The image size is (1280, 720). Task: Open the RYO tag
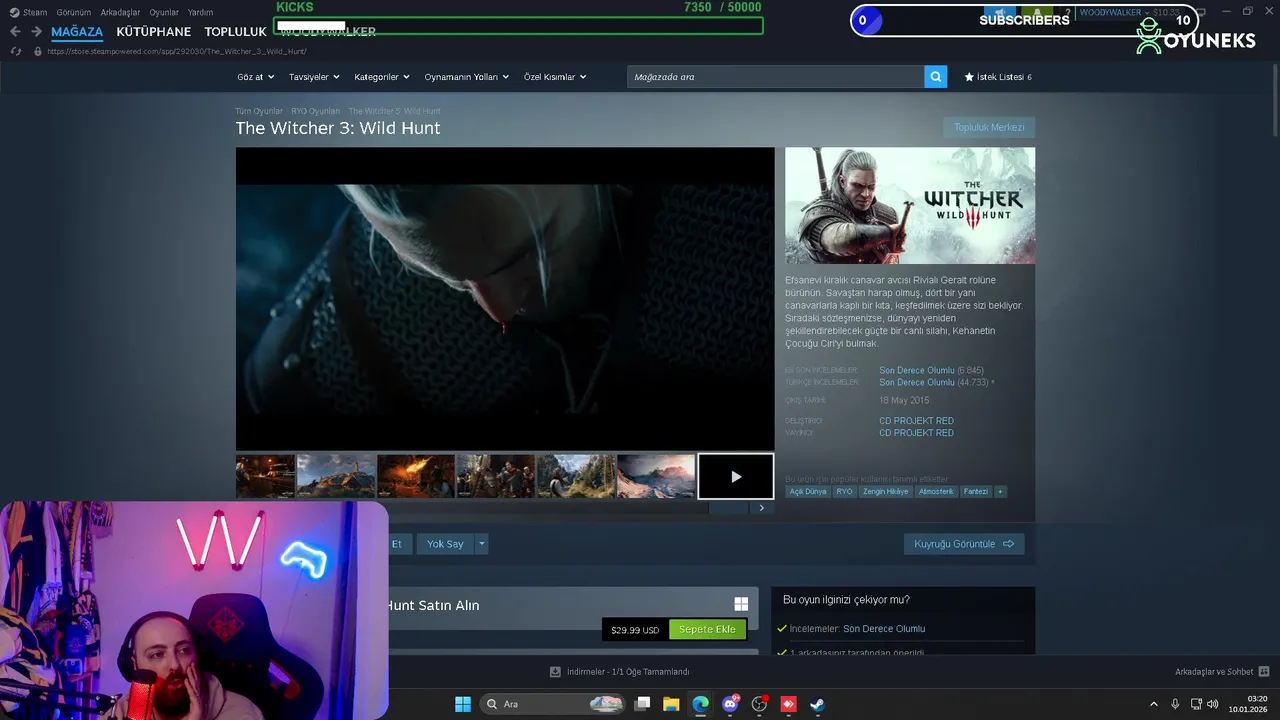845,491
